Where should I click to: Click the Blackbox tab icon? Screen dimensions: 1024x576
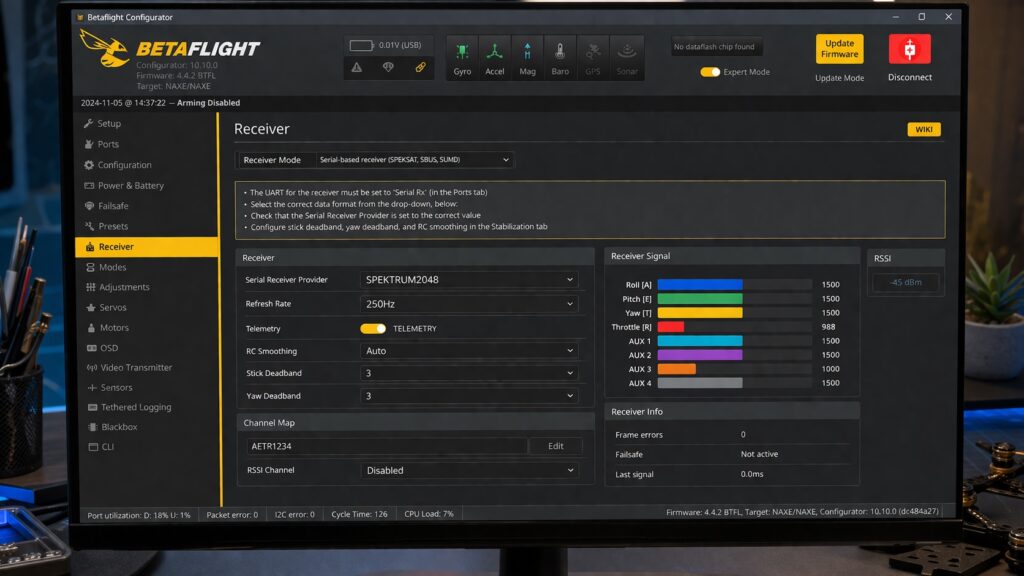93,427
